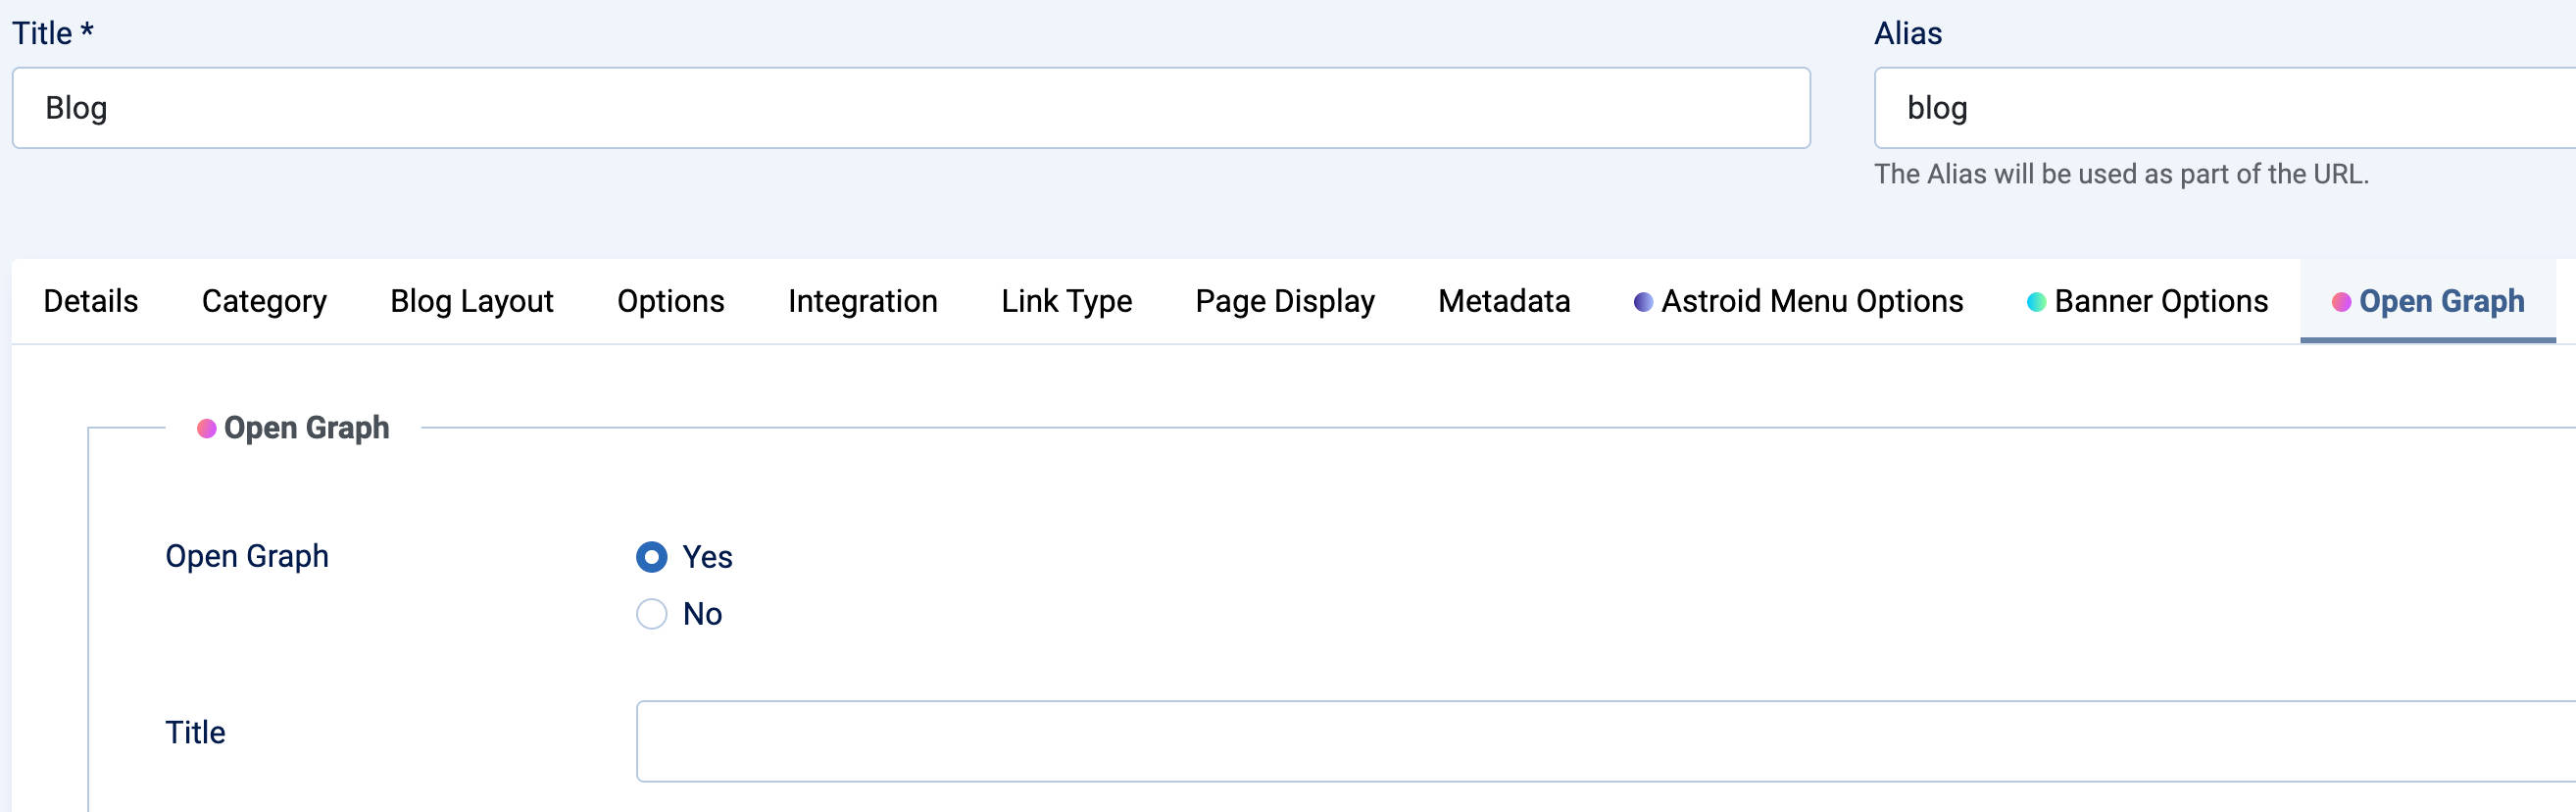Open the Metadata tab
This screenshot has height=812, width=2576.
(x=1504, y=301)
